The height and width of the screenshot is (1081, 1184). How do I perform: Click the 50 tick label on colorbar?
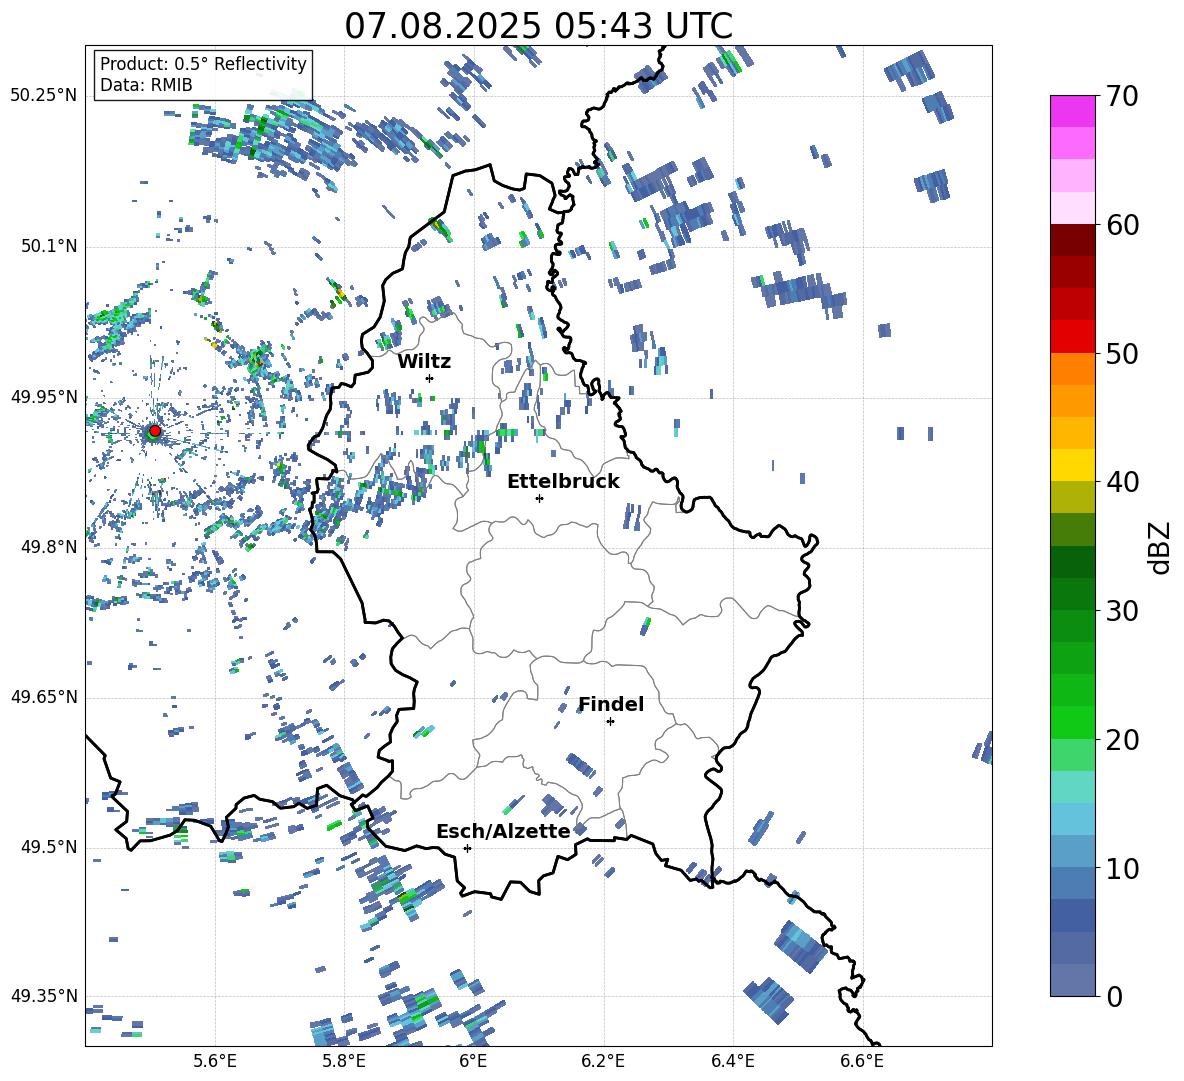1122,354
